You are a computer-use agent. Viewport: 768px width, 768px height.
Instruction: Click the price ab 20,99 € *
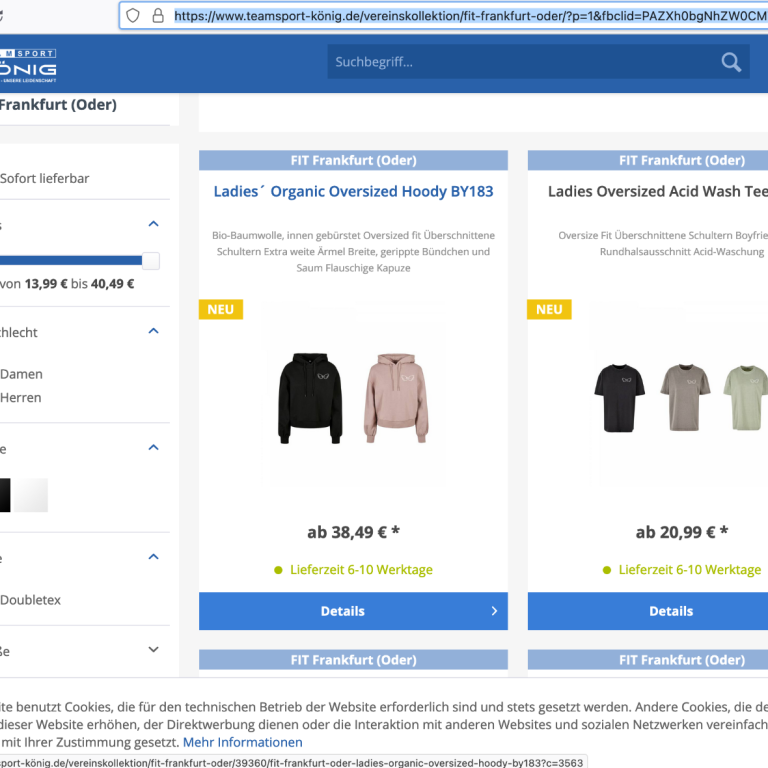pos(682,532)
